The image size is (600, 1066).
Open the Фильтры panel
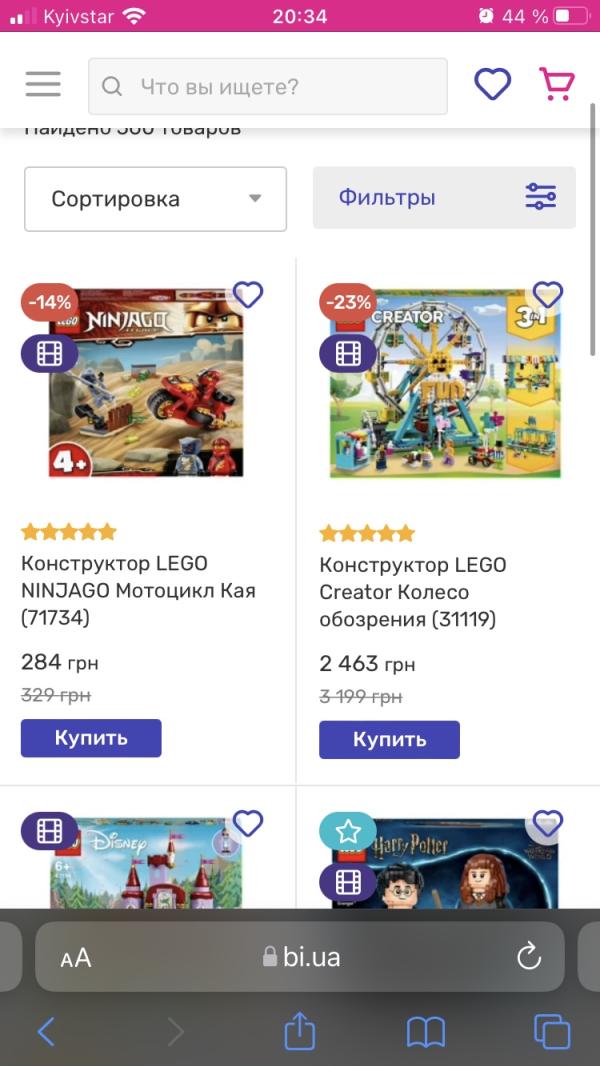point(444,198)
